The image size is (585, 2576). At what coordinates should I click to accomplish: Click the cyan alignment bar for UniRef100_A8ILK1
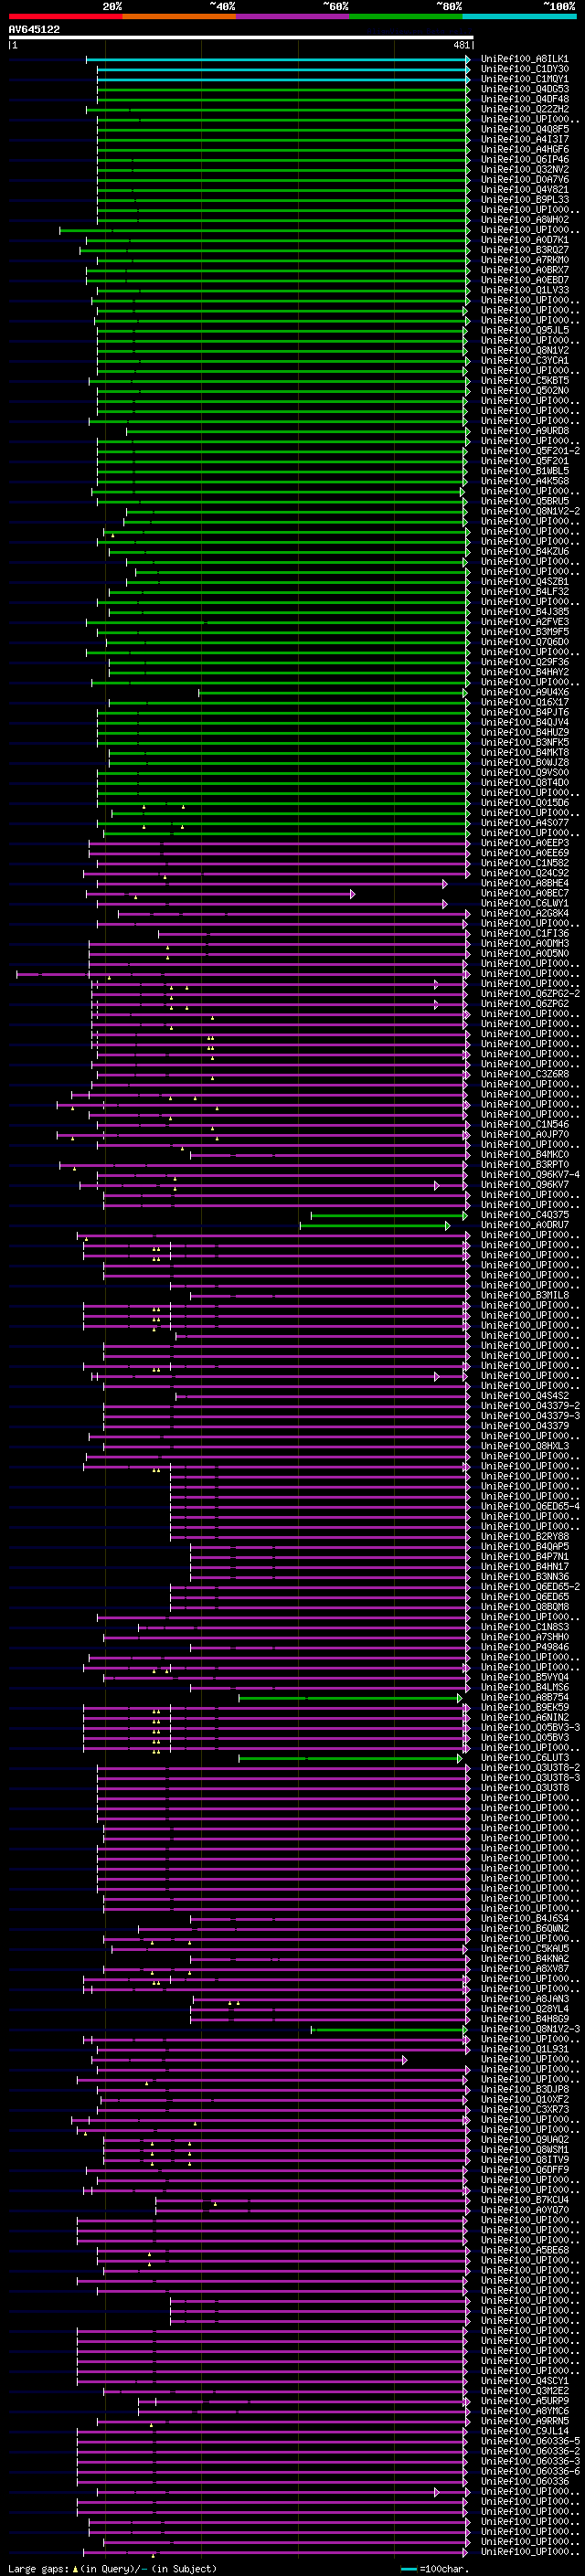coord(278,59)
